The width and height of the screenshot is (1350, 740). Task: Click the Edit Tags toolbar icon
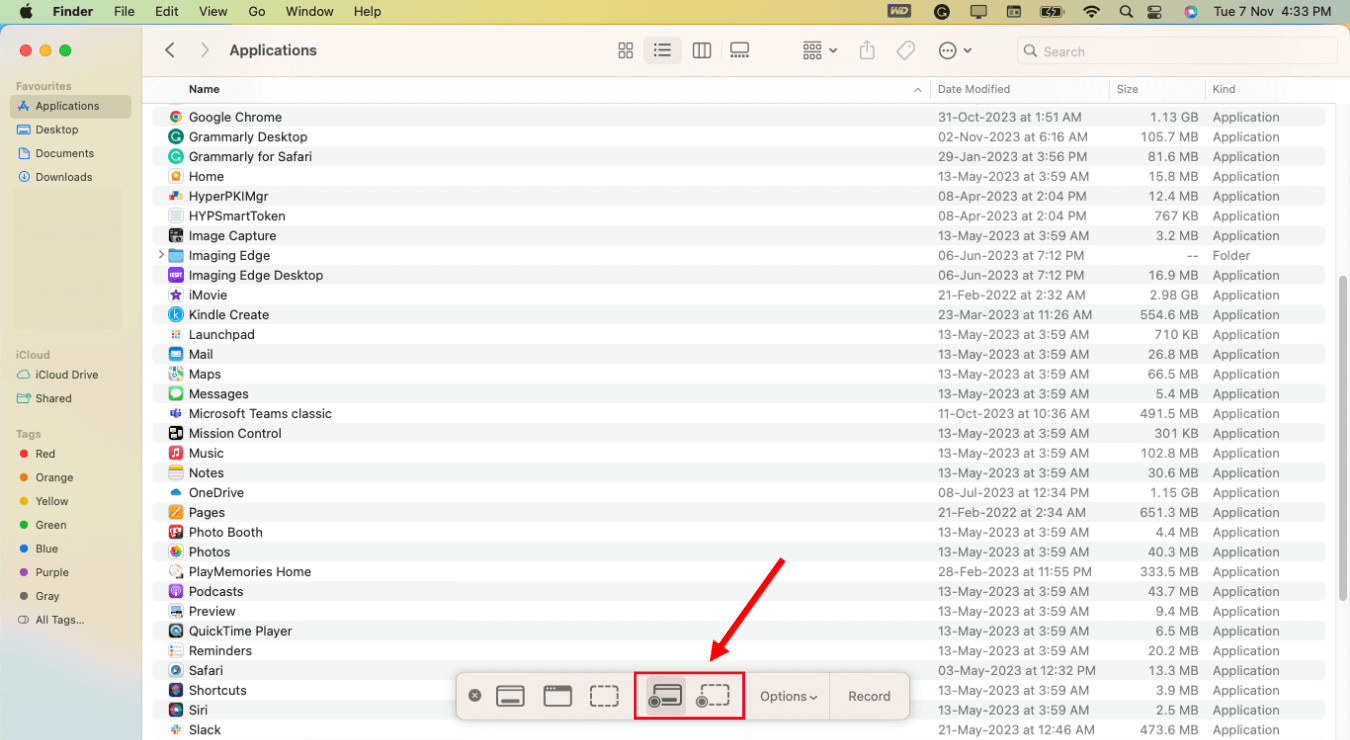tap(905, 50)
